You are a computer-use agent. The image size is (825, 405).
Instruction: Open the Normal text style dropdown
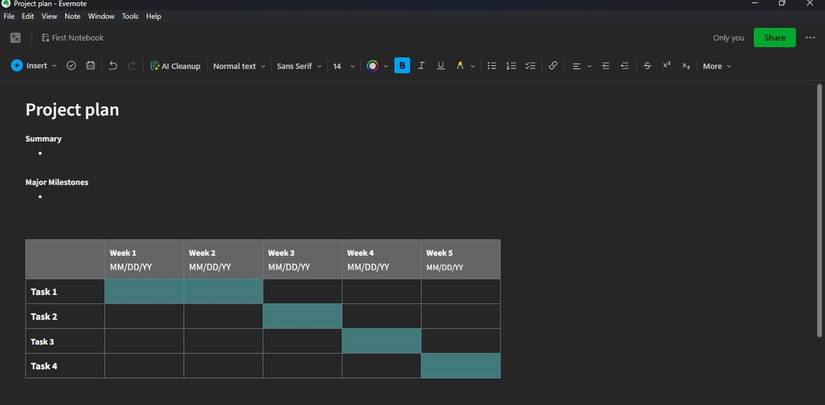[x=239, y=66]
